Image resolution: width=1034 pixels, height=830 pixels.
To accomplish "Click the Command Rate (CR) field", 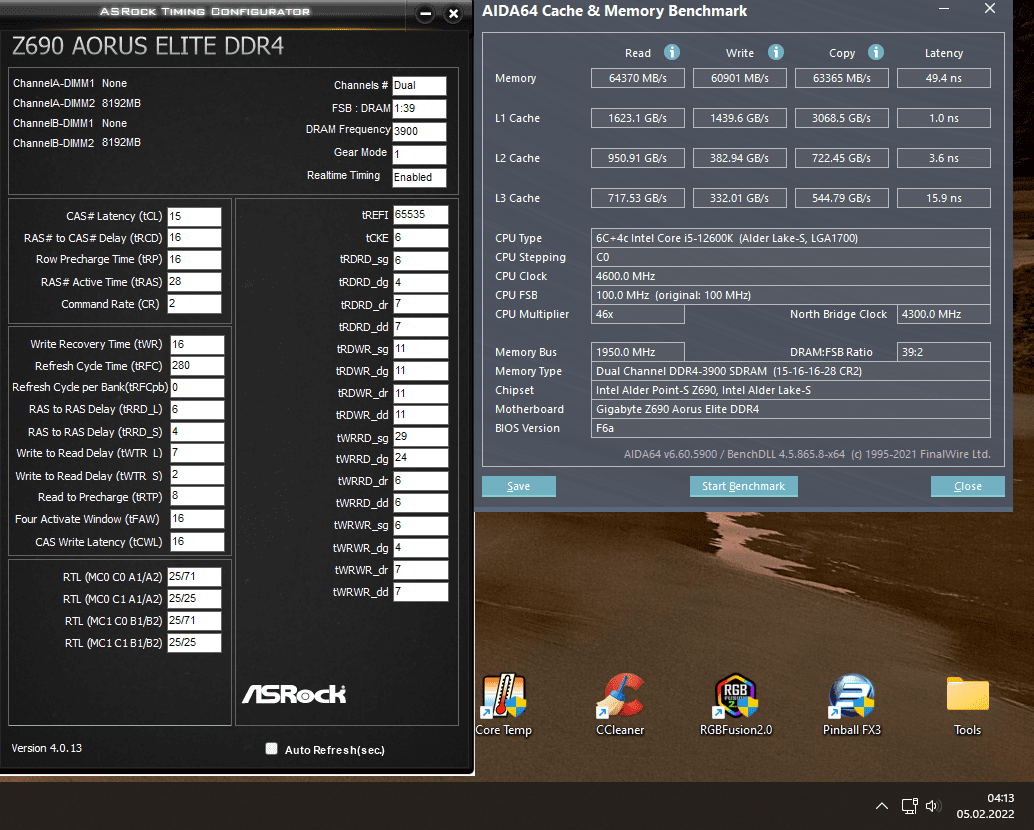I will click(x=195, y=304).
